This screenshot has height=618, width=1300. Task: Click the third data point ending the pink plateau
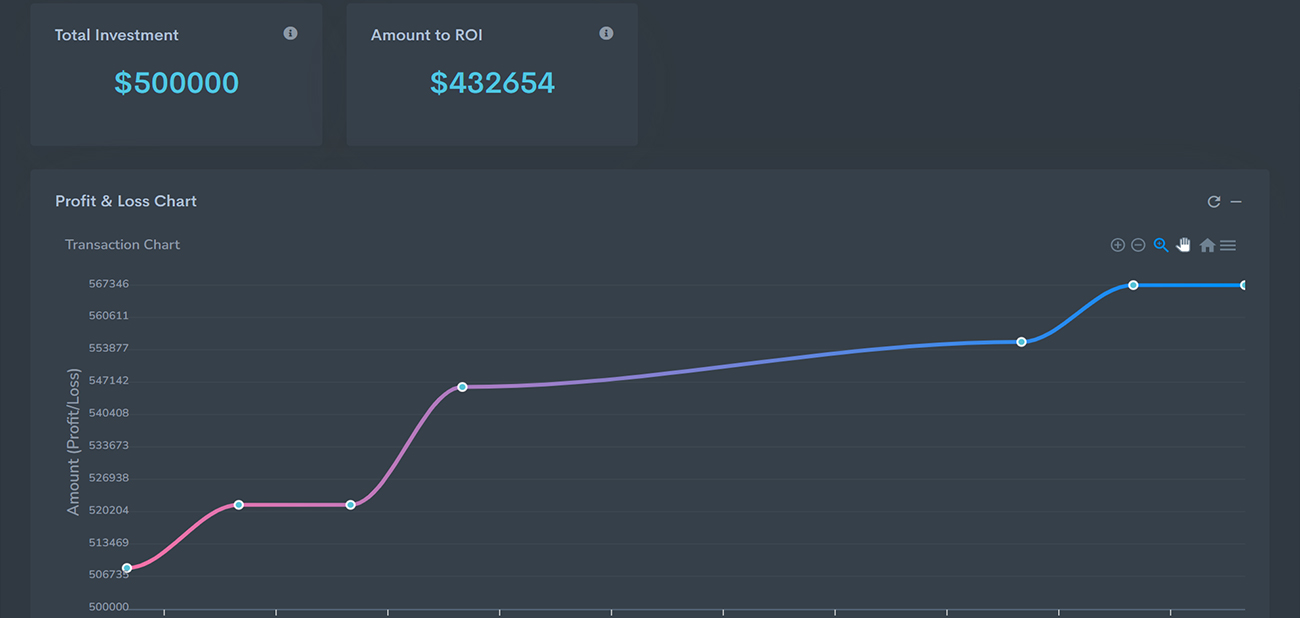(x=351, y=505)
